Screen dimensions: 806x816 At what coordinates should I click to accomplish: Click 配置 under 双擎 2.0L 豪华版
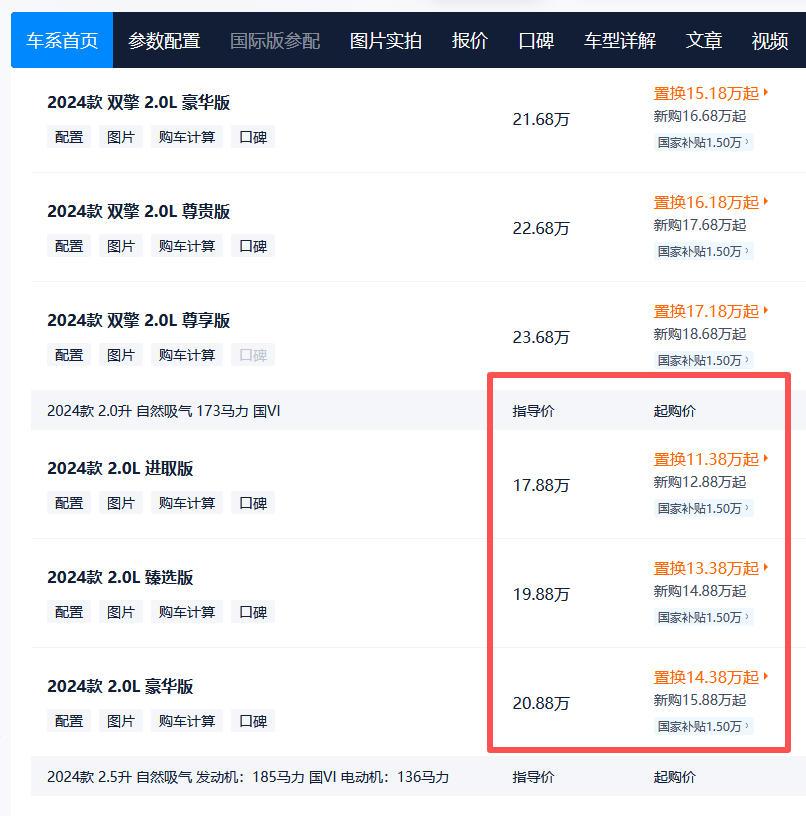[x=68, y=137]
